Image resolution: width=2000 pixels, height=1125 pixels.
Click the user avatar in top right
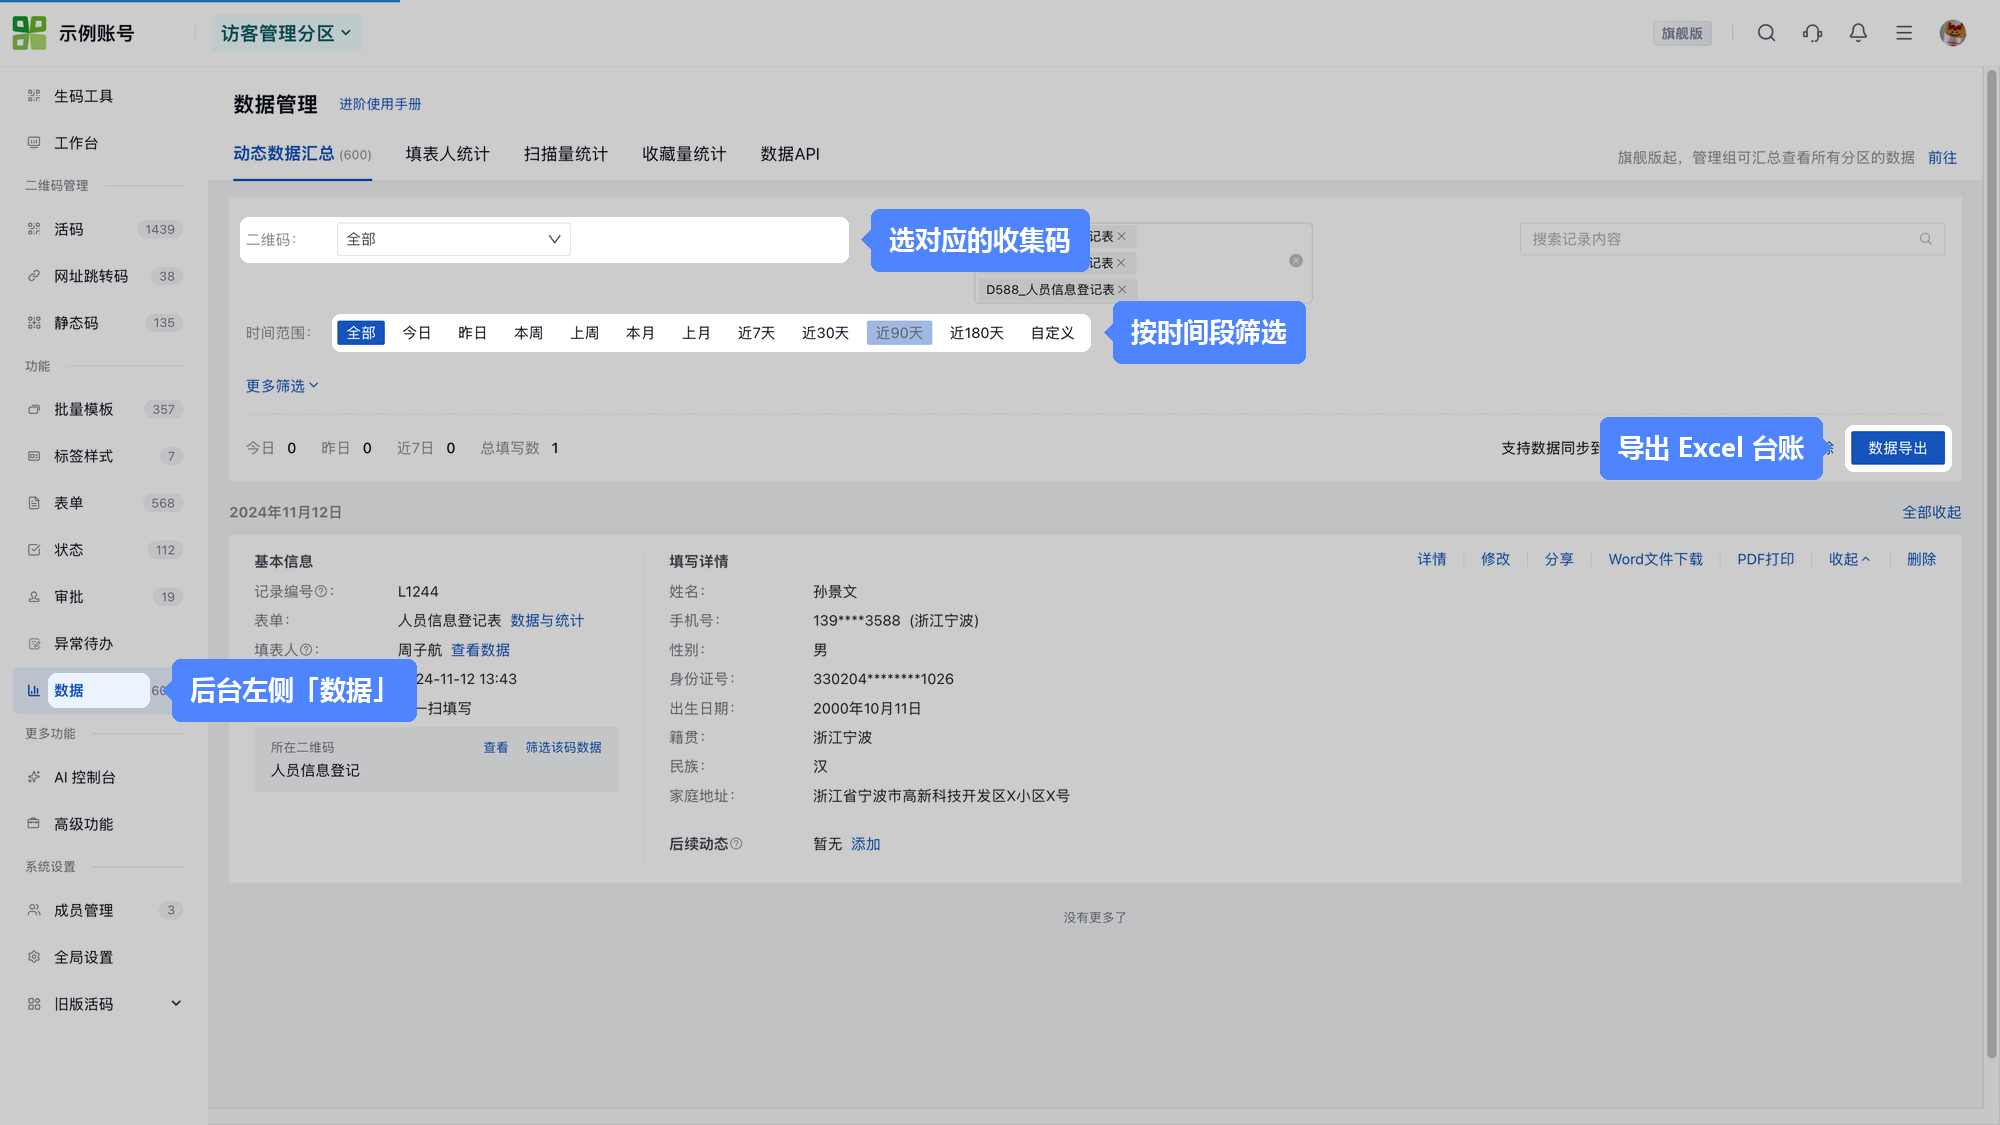[1953, 33]
